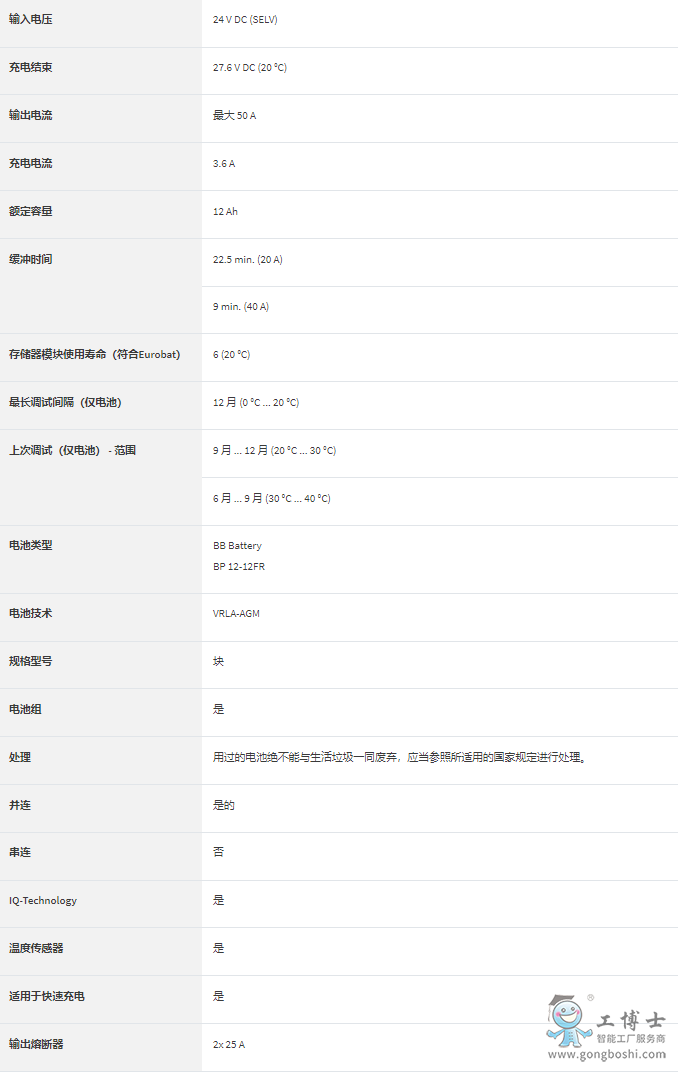The width and height of the screenshot is (681, 1074).
Task: Click the VRLA-AGM battery technology value
Action: pyautogui.click(x=236, y=613)
